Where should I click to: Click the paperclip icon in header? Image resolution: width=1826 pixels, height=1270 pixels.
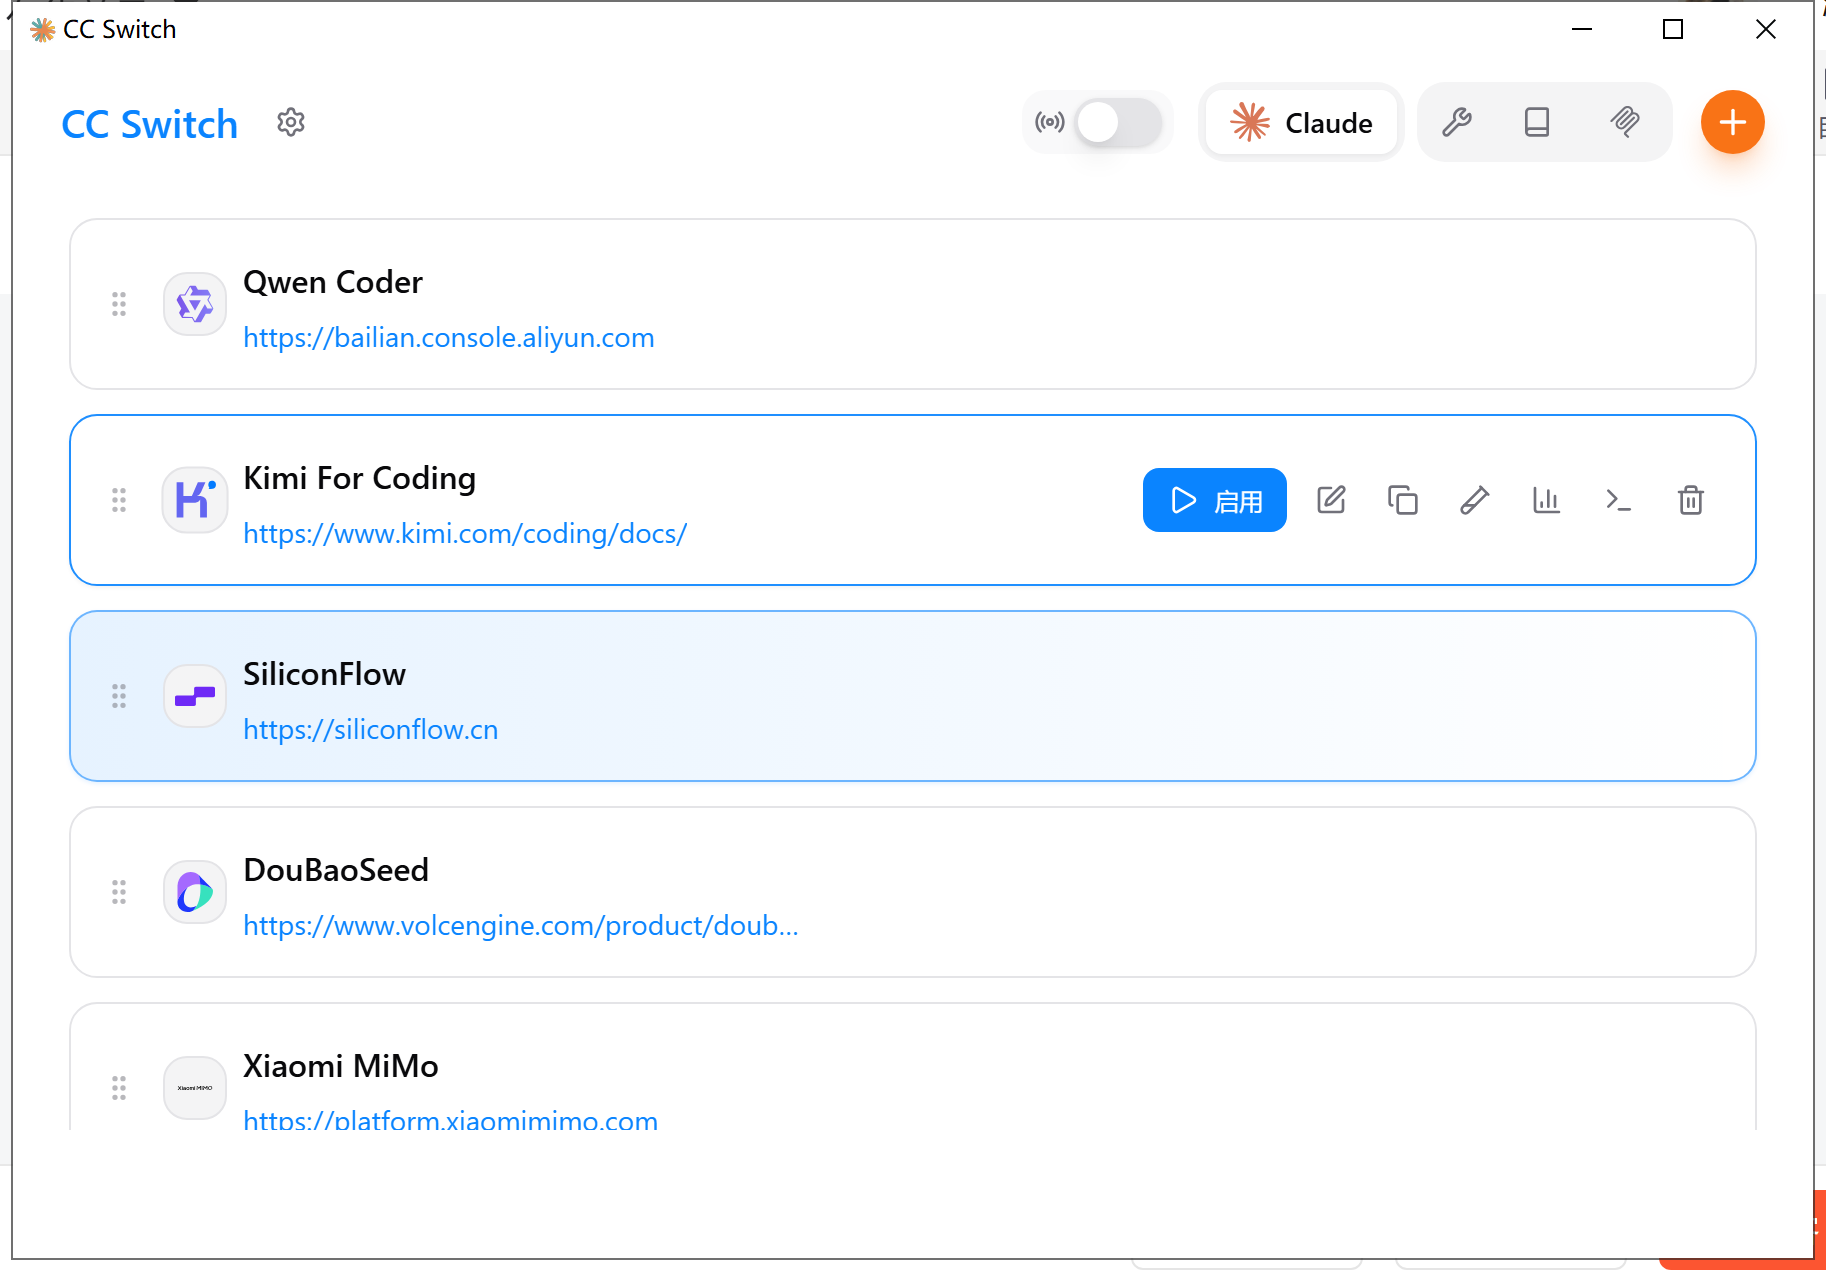click(1625, 122)
